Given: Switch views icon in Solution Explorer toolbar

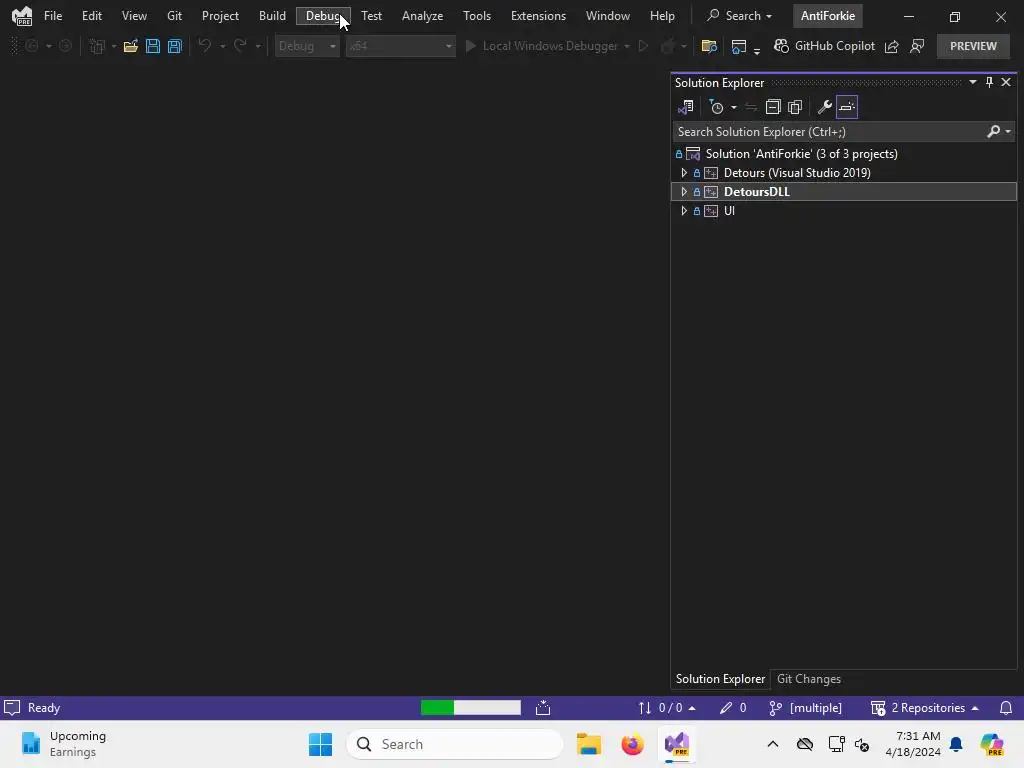Looking at the screenshot, I should [686, 107].
